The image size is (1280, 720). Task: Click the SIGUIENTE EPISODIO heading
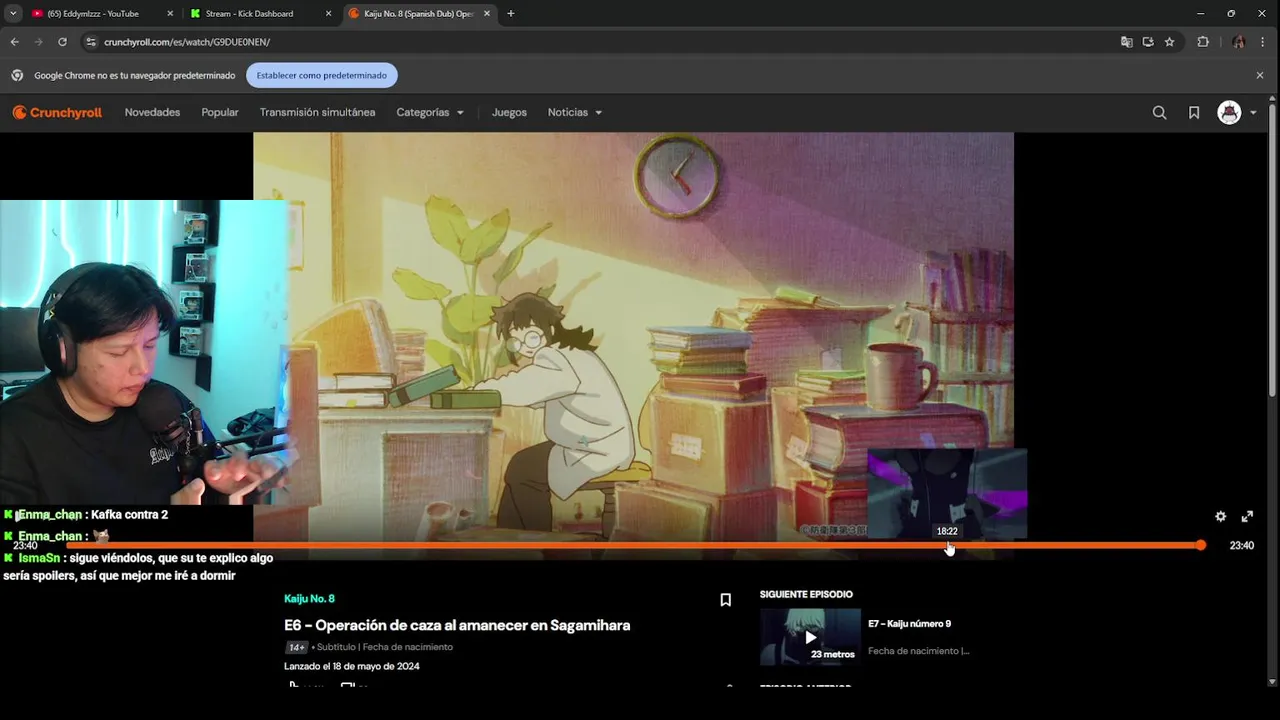click(806, 595)
